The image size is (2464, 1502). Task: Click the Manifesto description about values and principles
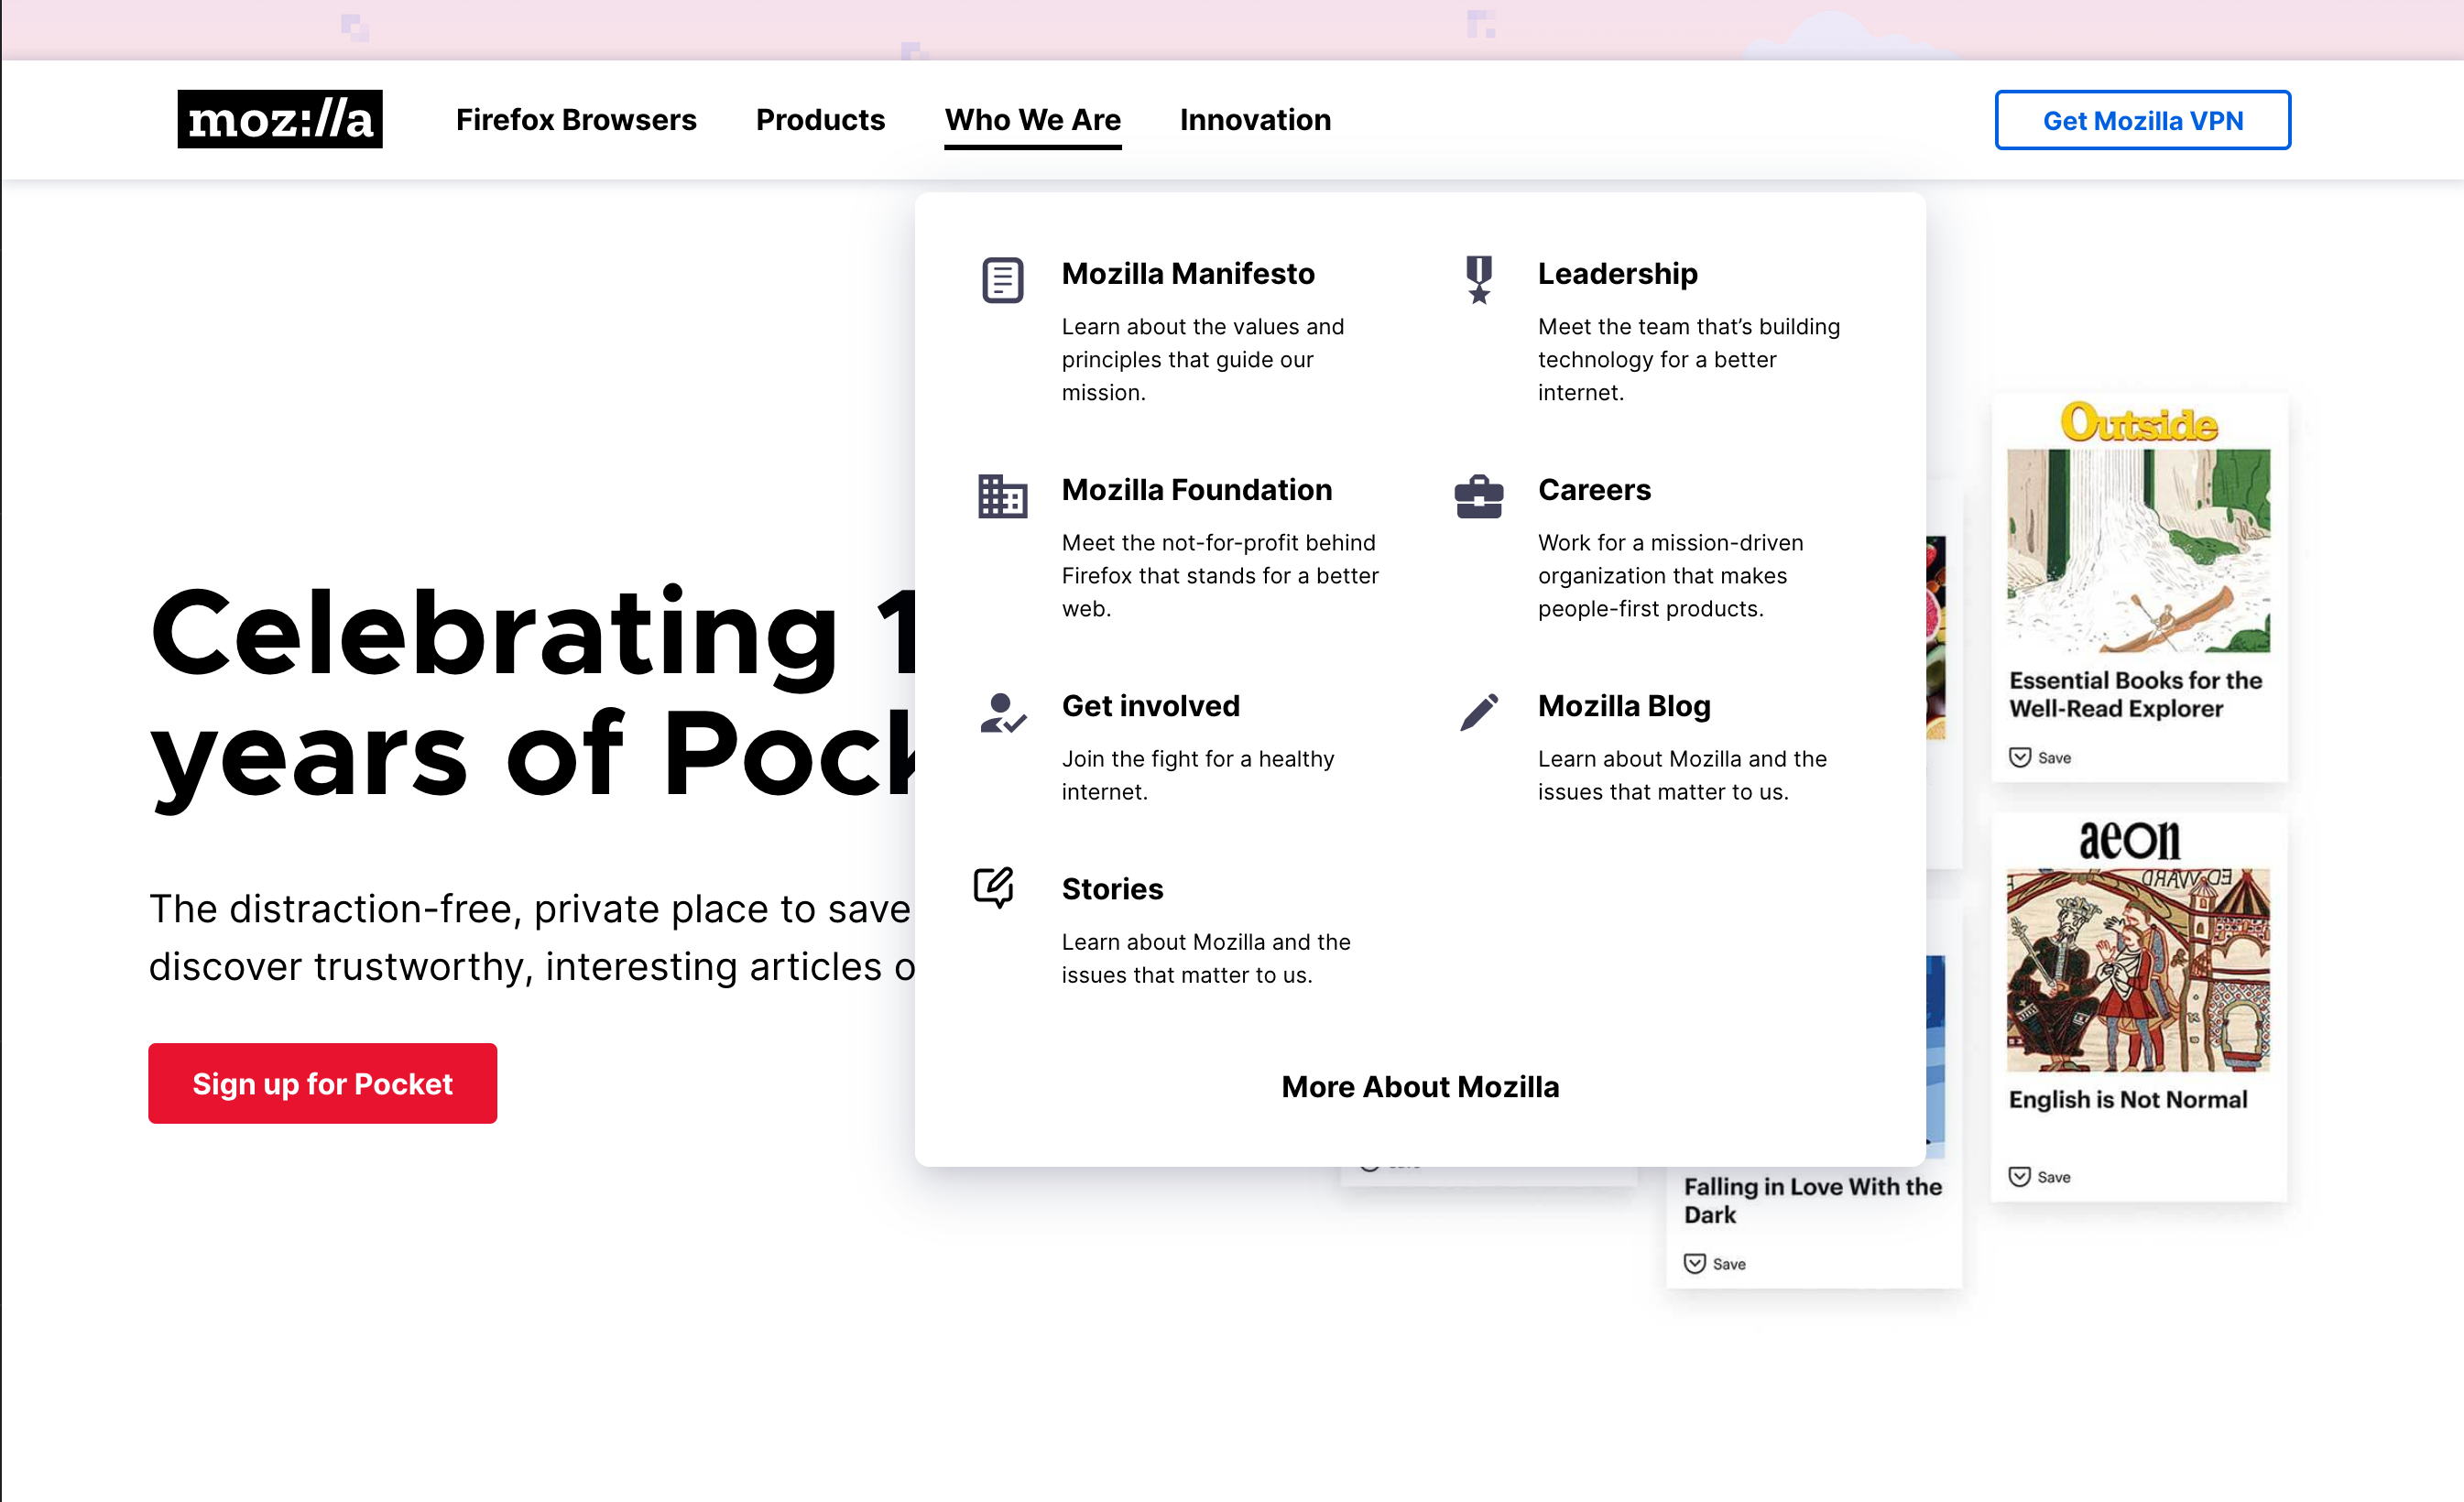click(x=1203, y=359)
